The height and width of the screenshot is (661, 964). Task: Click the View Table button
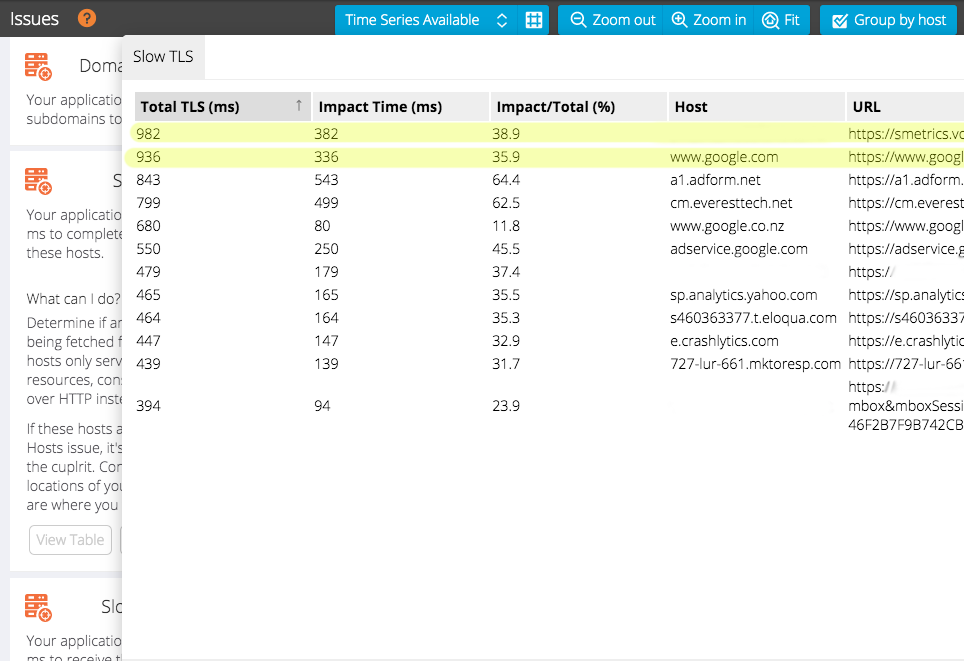[x=70, y=540]
